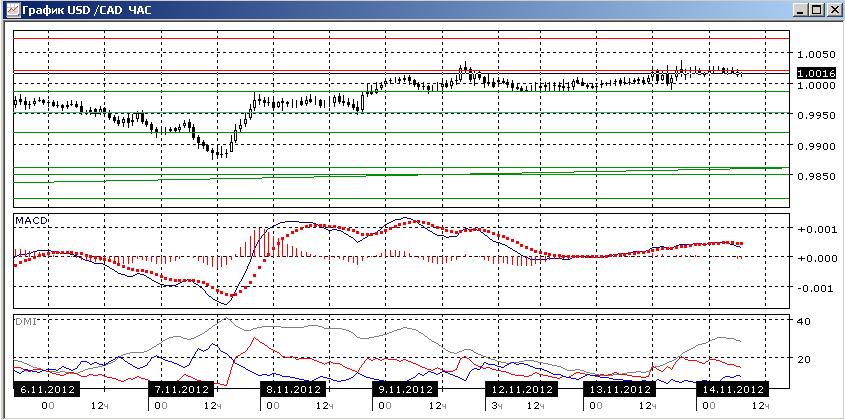Viewport: 845px width, 420px height.
Task: Select the 6.11.2012 date marker
Action: click(x=47, y=389)
